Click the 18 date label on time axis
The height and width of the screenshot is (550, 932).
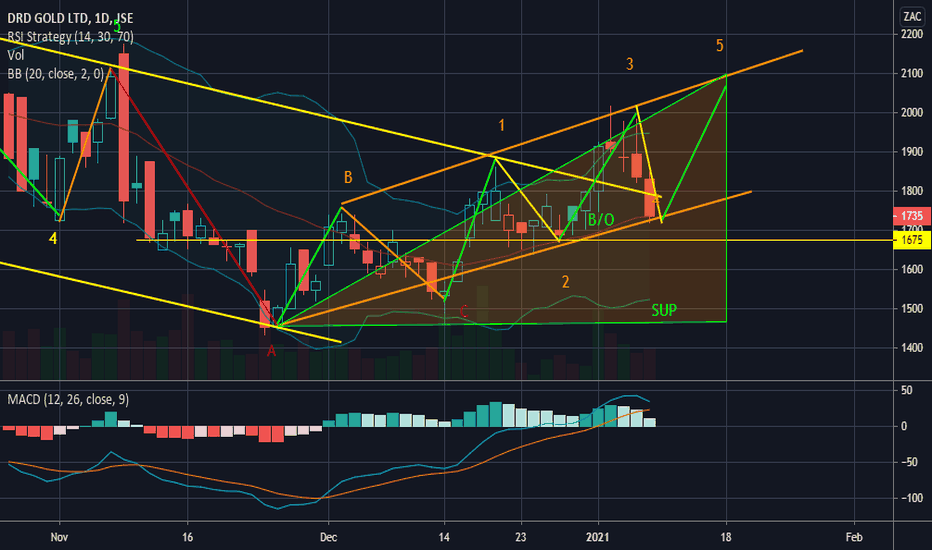[726, 538]
